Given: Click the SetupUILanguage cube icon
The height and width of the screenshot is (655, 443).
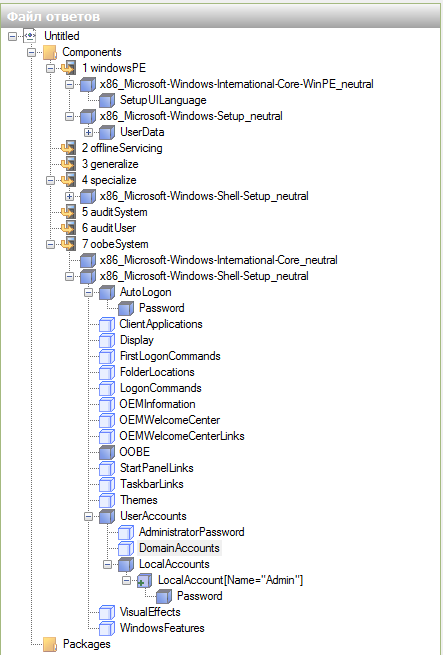Looking at the screenshot, I should point(107,100).
